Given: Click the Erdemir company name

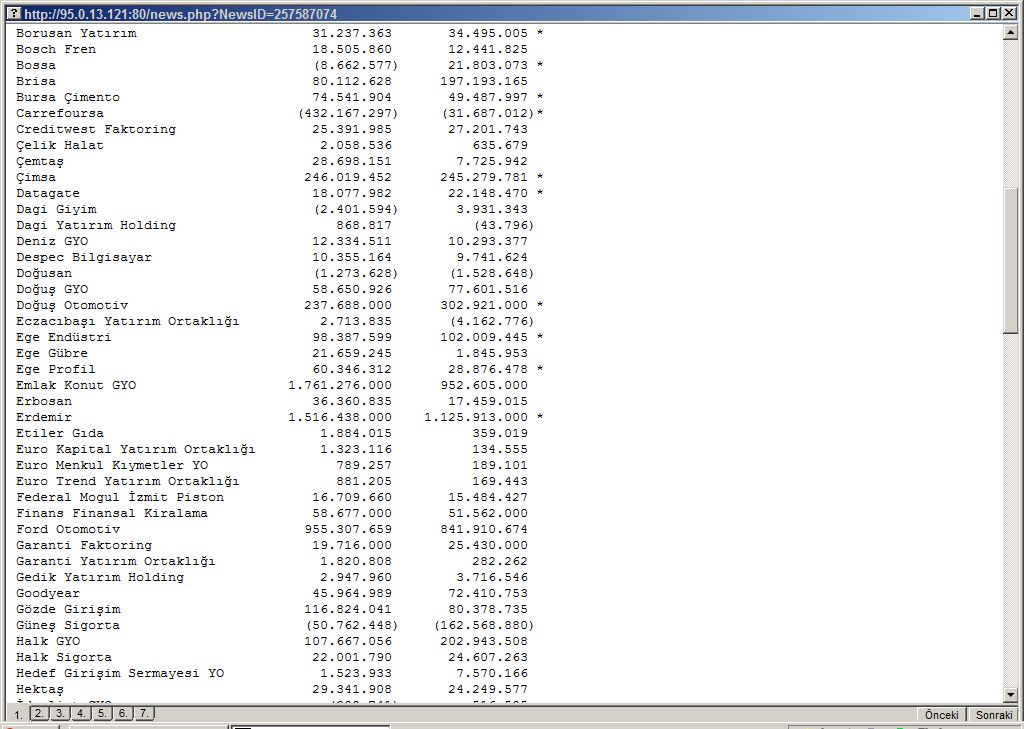Looking at the screenshot, I should pyautogui.click(x=44, y=417).
